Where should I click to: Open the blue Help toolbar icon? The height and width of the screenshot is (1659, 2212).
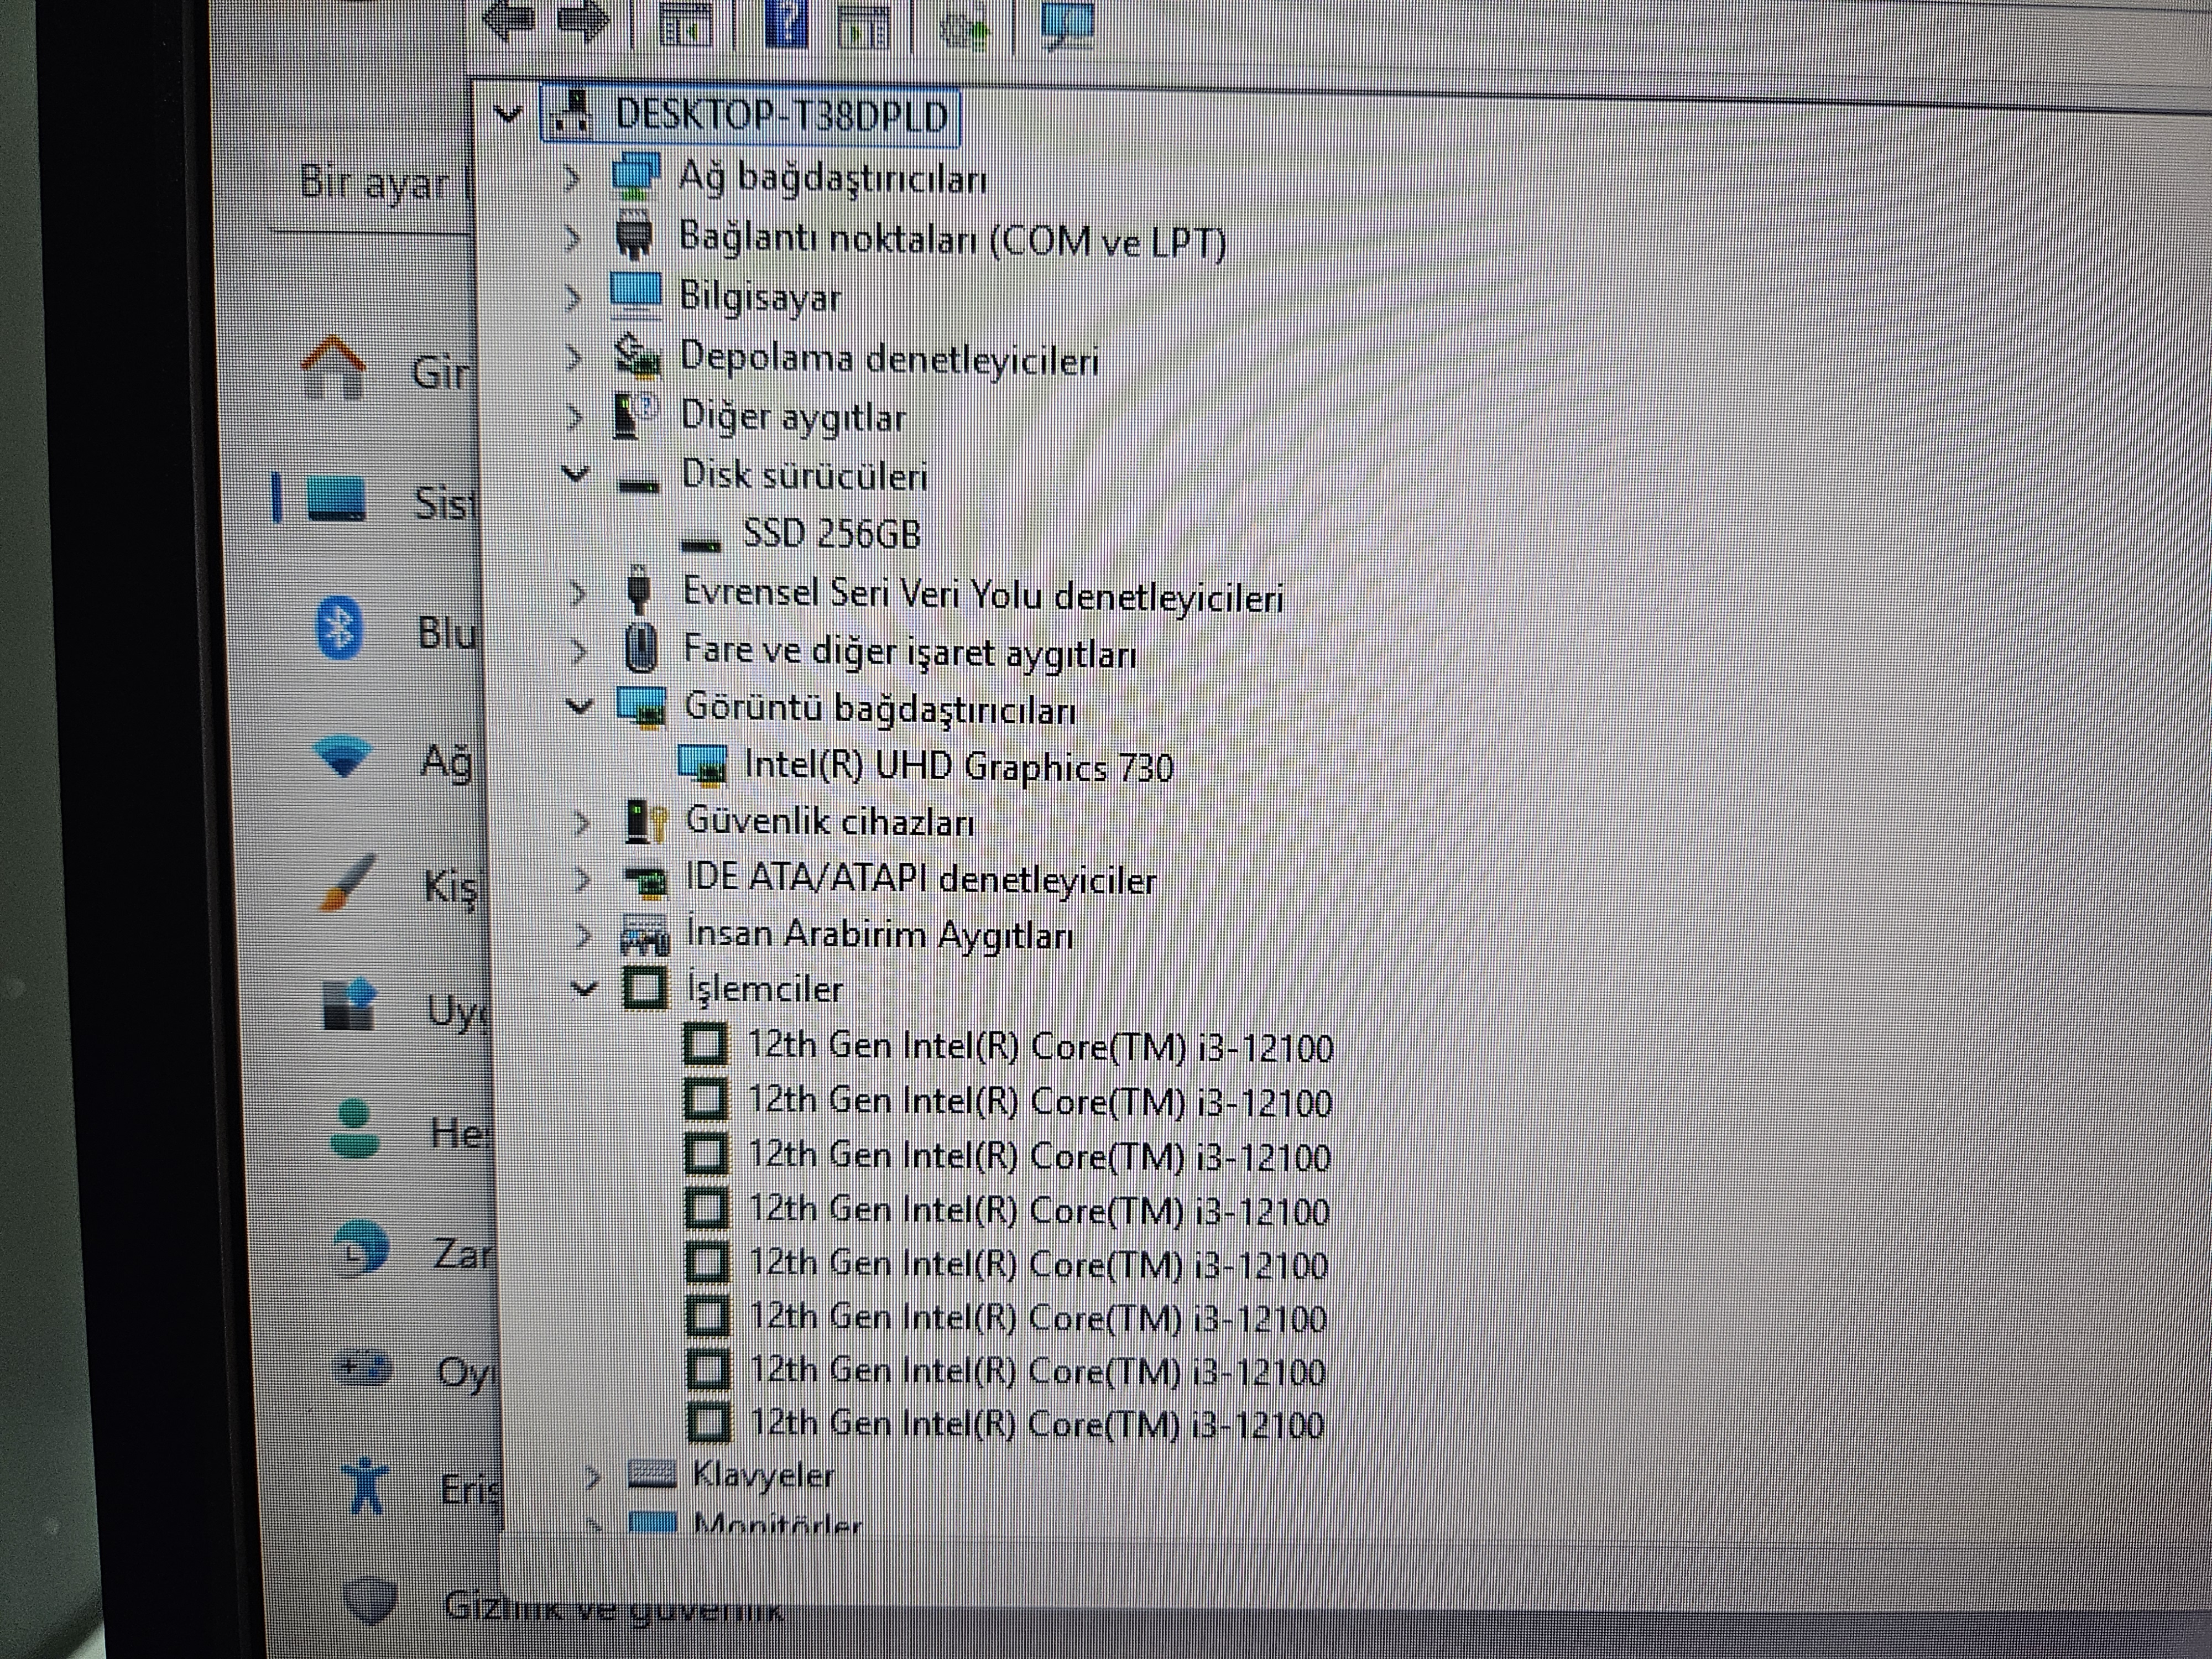coord(786,24)
